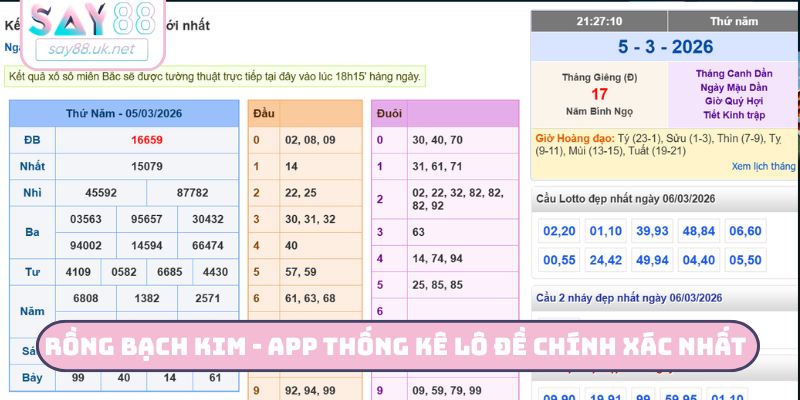This screenshot has width=800, height=400.
Task: Click the 5 - 3 - 2026 date heading
Action: (665, 47)
